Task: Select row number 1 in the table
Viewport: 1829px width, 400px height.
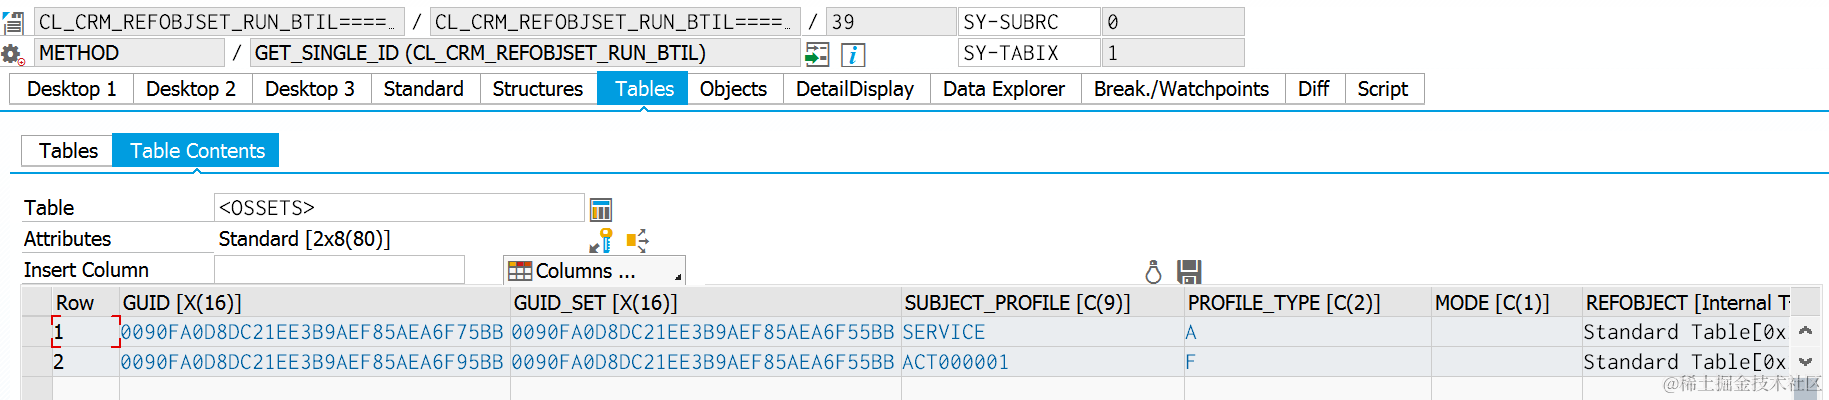Action: pyautogui.click(x=85, y=332)
